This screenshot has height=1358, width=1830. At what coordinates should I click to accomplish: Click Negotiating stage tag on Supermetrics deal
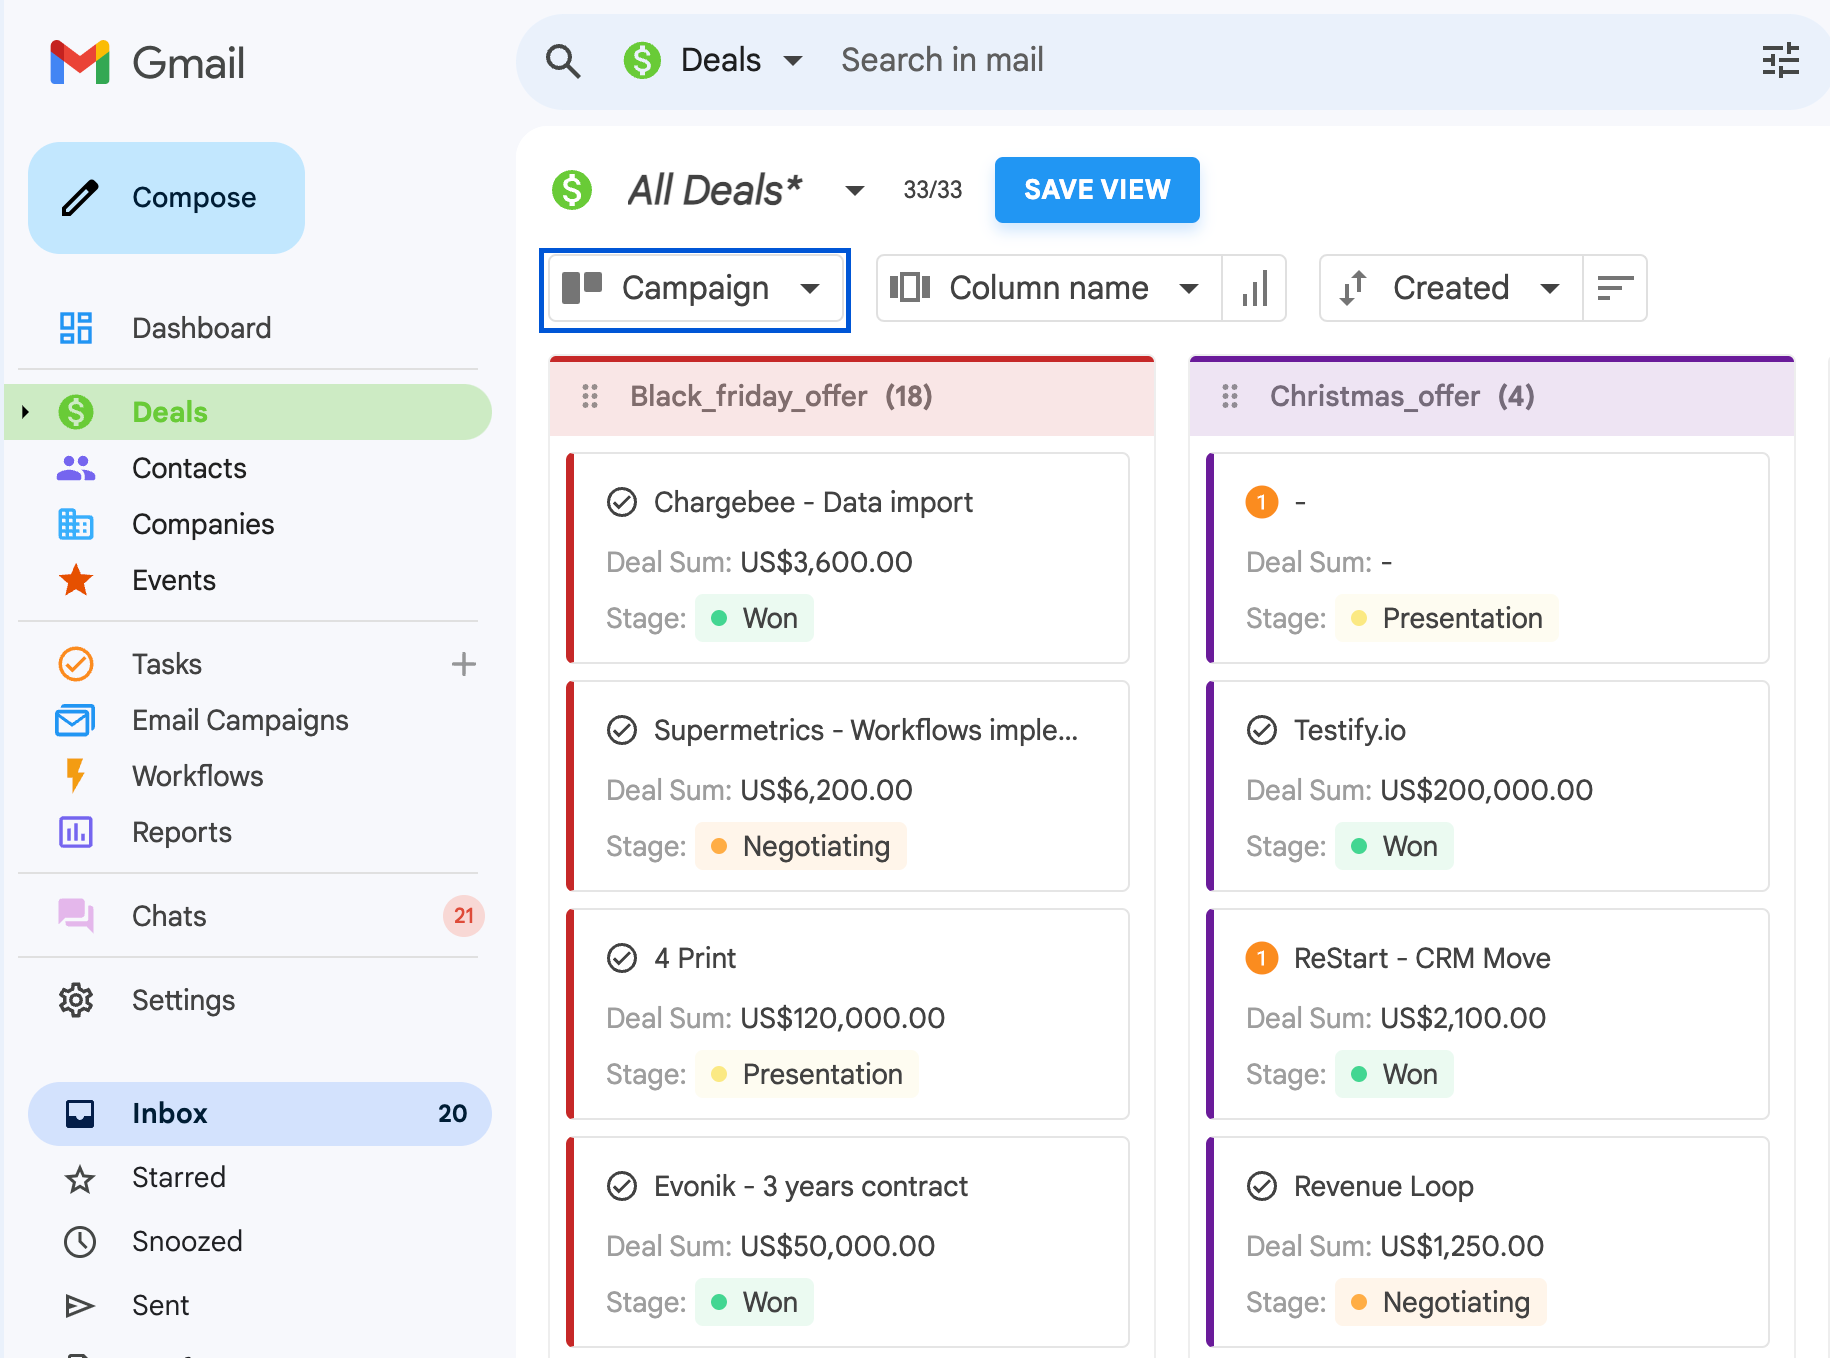click(800, 846)
